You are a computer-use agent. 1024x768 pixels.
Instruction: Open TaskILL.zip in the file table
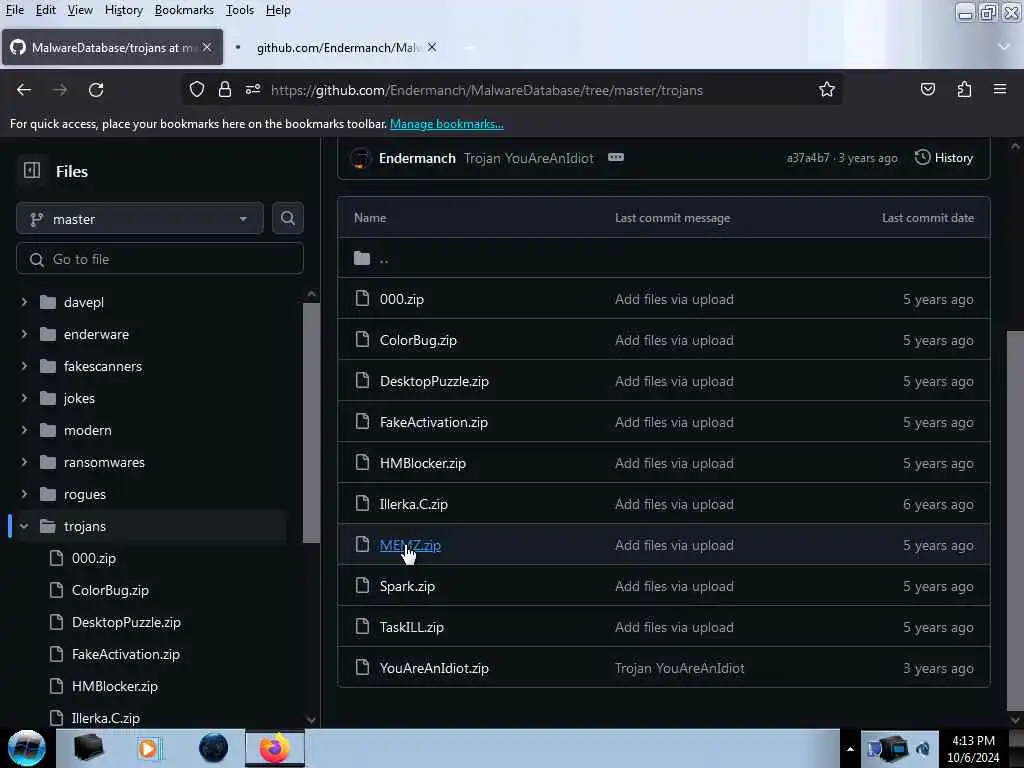pos(411,626)
